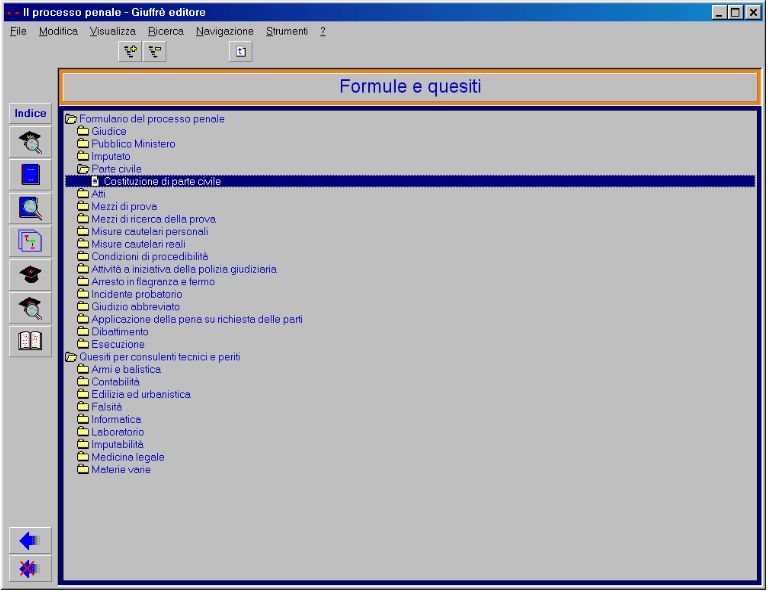This screenshot has width=768, height=591.
Task: Expand the Imputato folder
Action: coord(104,157)
